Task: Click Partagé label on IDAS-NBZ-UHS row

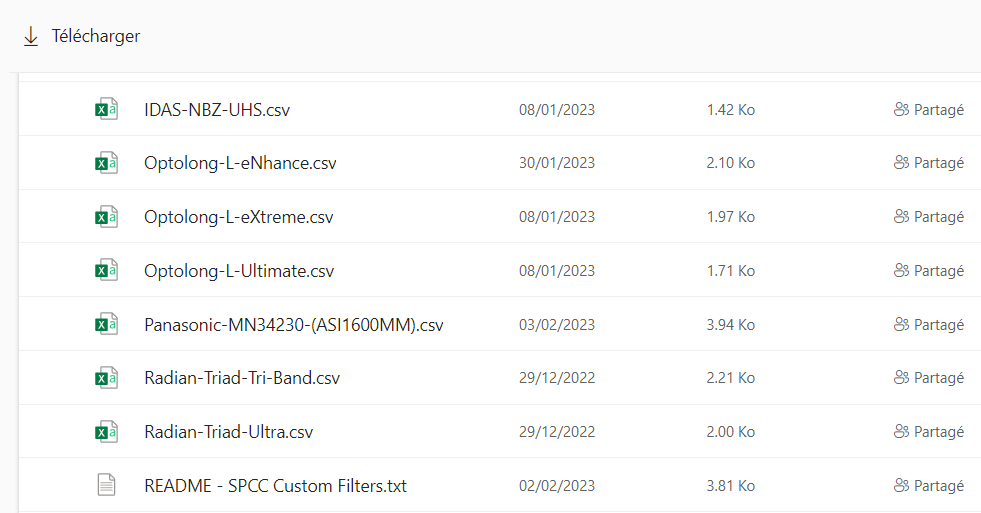Action: (938, 110)
